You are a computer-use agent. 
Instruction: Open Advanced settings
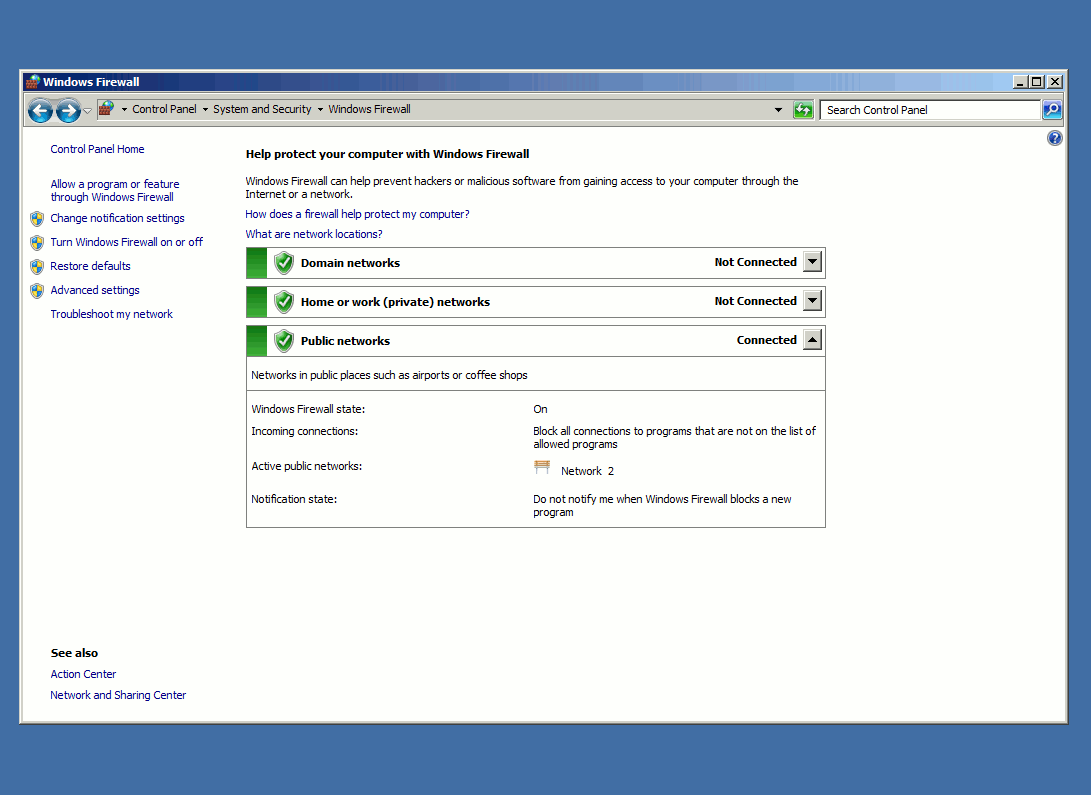[95, 290]
